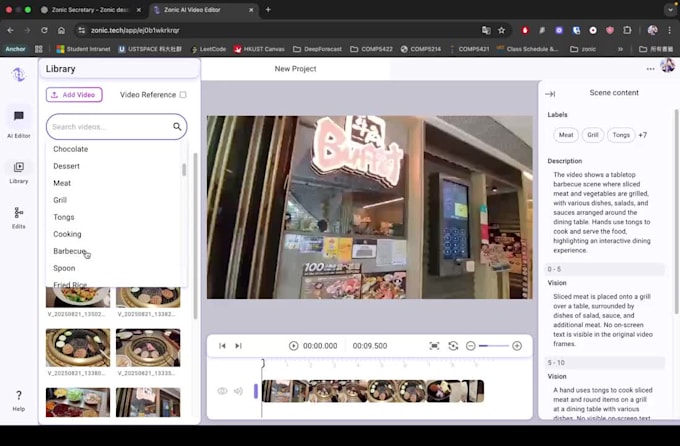Toggle track visibility eye icon
The height and width of the screenshot is (446, 680).
pyautogui.click(x=222, y=391)
